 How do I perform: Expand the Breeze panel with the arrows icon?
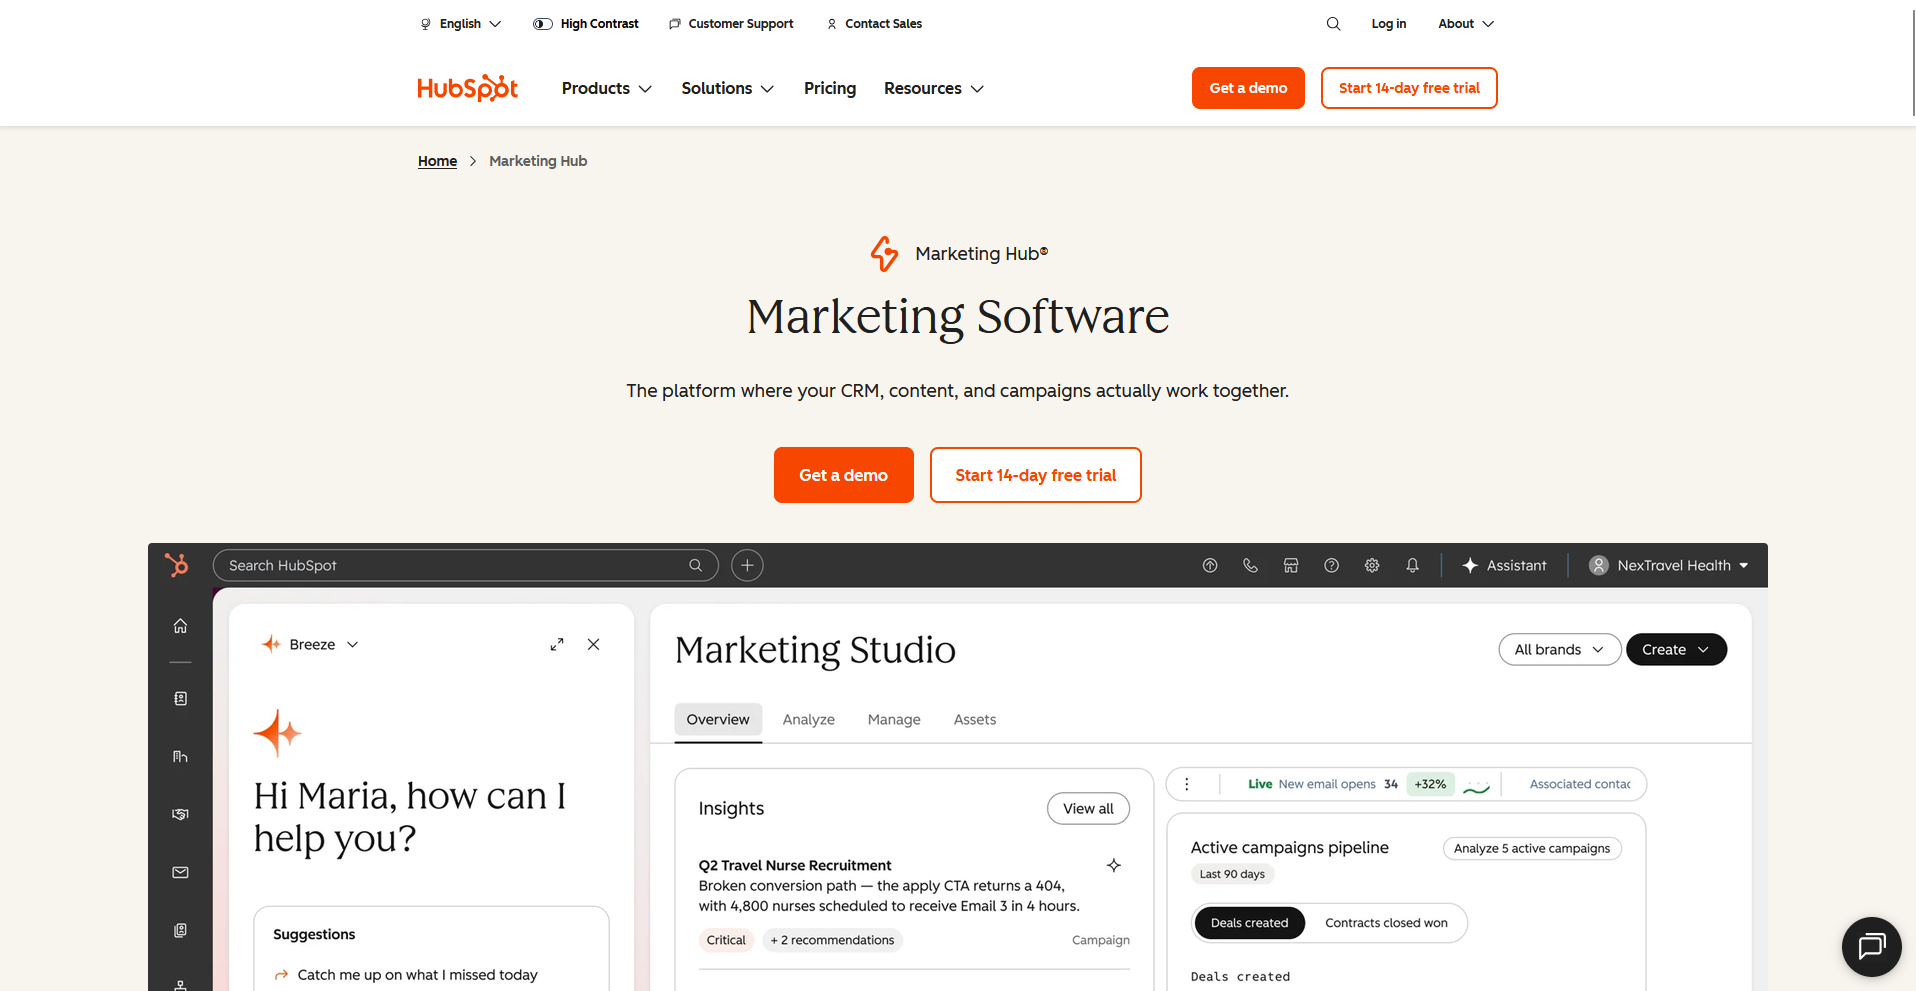(x=557, y=645)
